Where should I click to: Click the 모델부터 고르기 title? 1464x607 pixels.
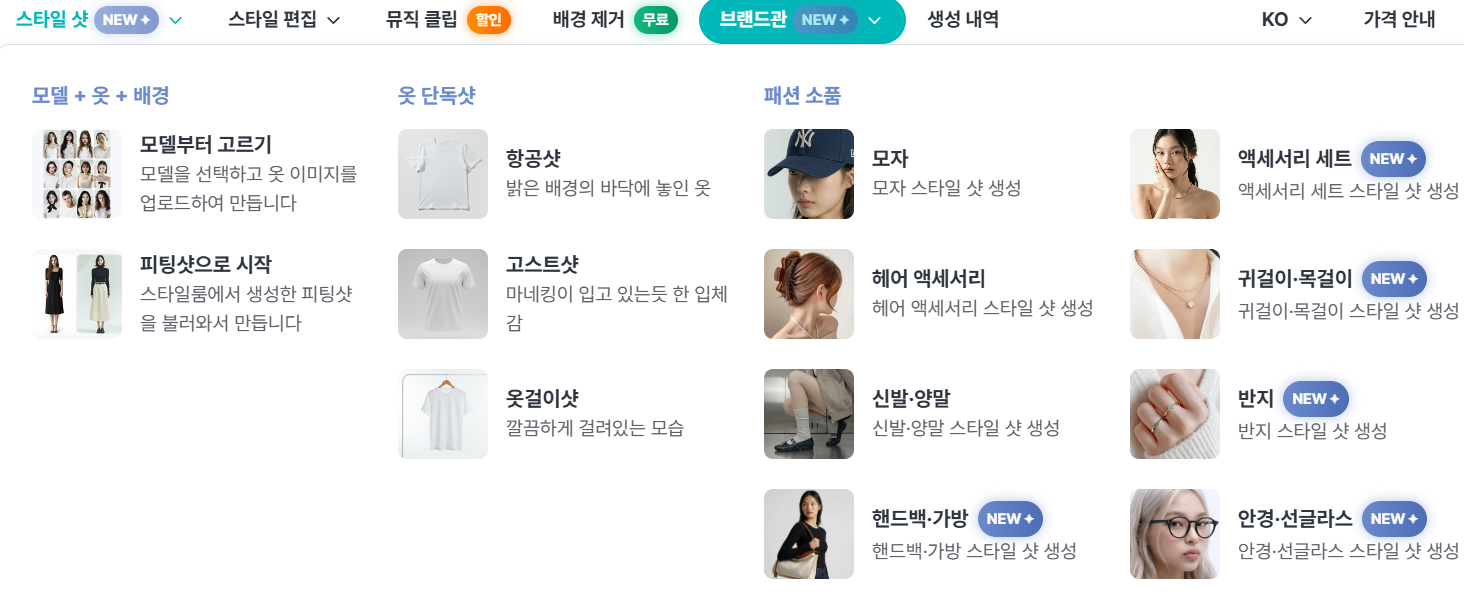point(206,144)
